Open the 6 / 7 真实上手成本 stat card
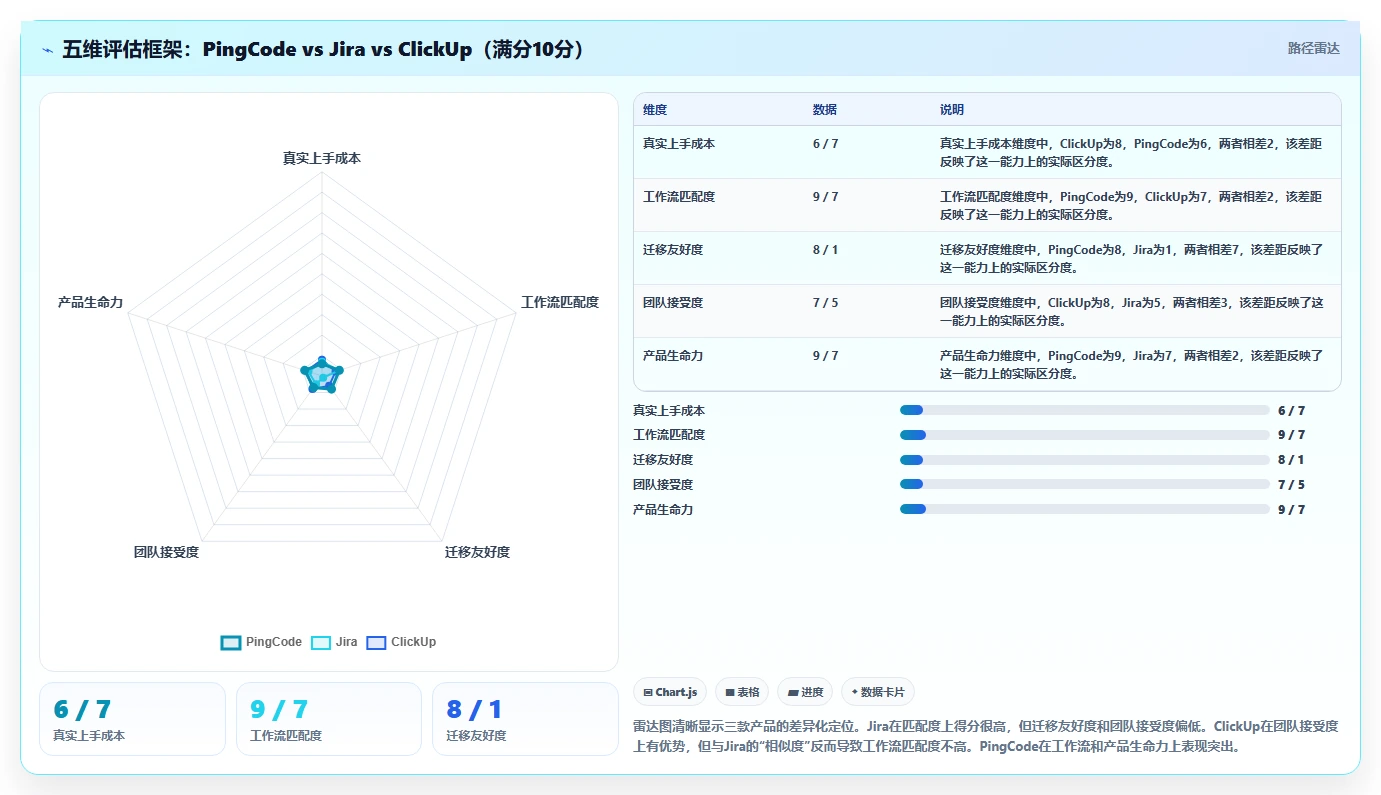 click(x=132, y=719)
